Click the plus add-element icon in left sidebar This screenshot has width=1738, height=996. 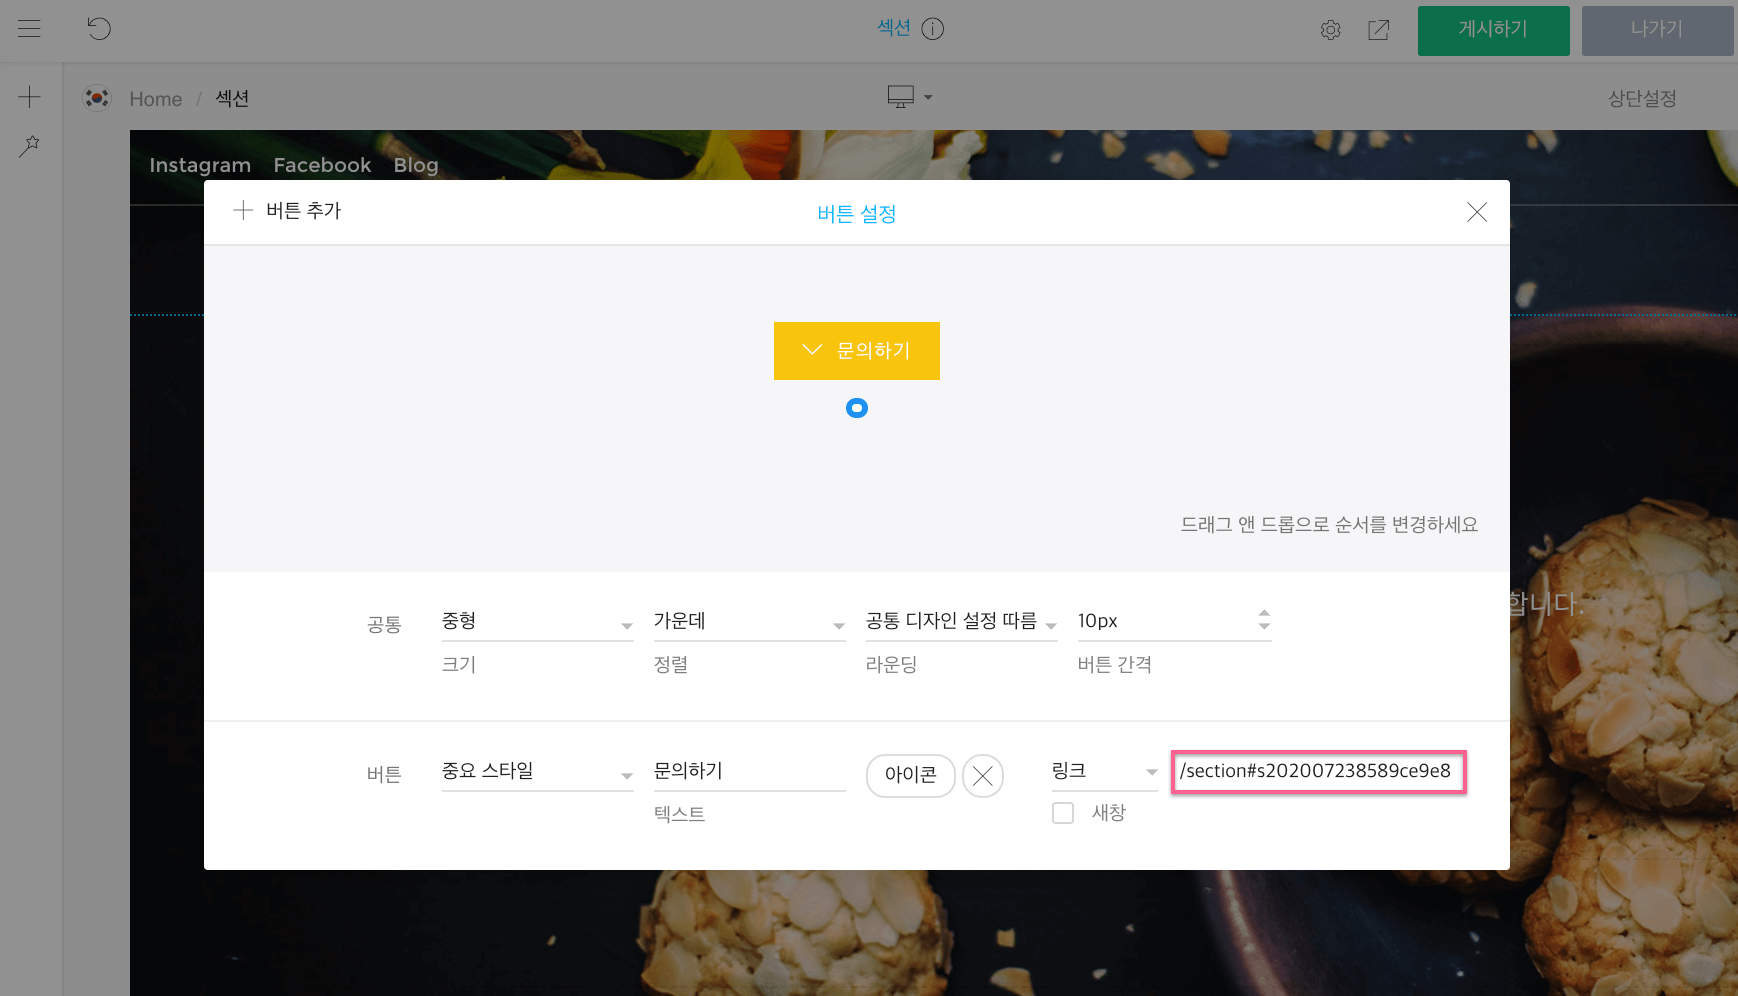pyautogui.click(x=30, y=97)
